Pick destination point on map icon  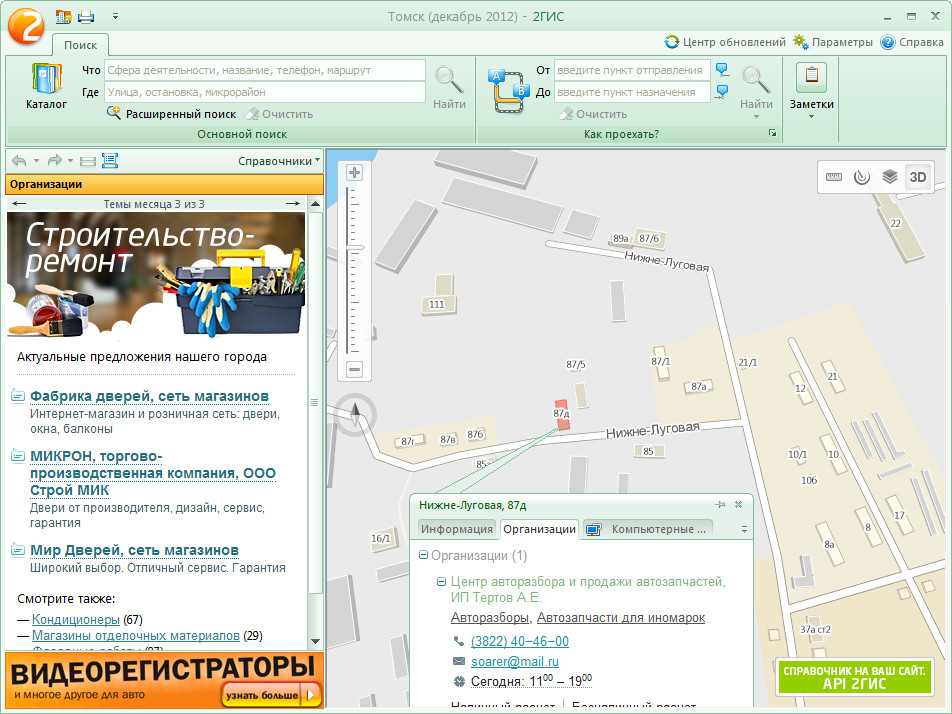tap(722, 92)
